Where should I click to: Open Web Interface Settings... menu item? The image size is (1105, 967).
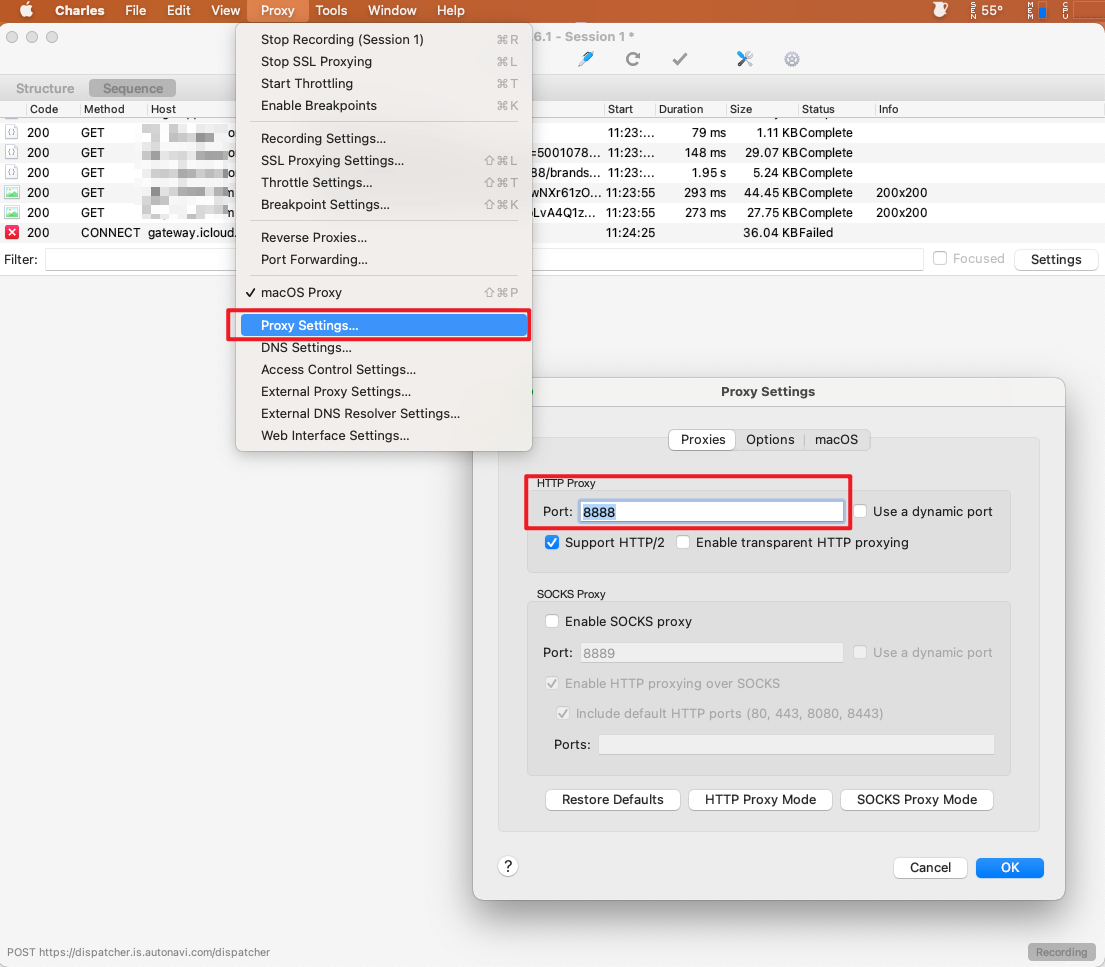coord(383,436)
